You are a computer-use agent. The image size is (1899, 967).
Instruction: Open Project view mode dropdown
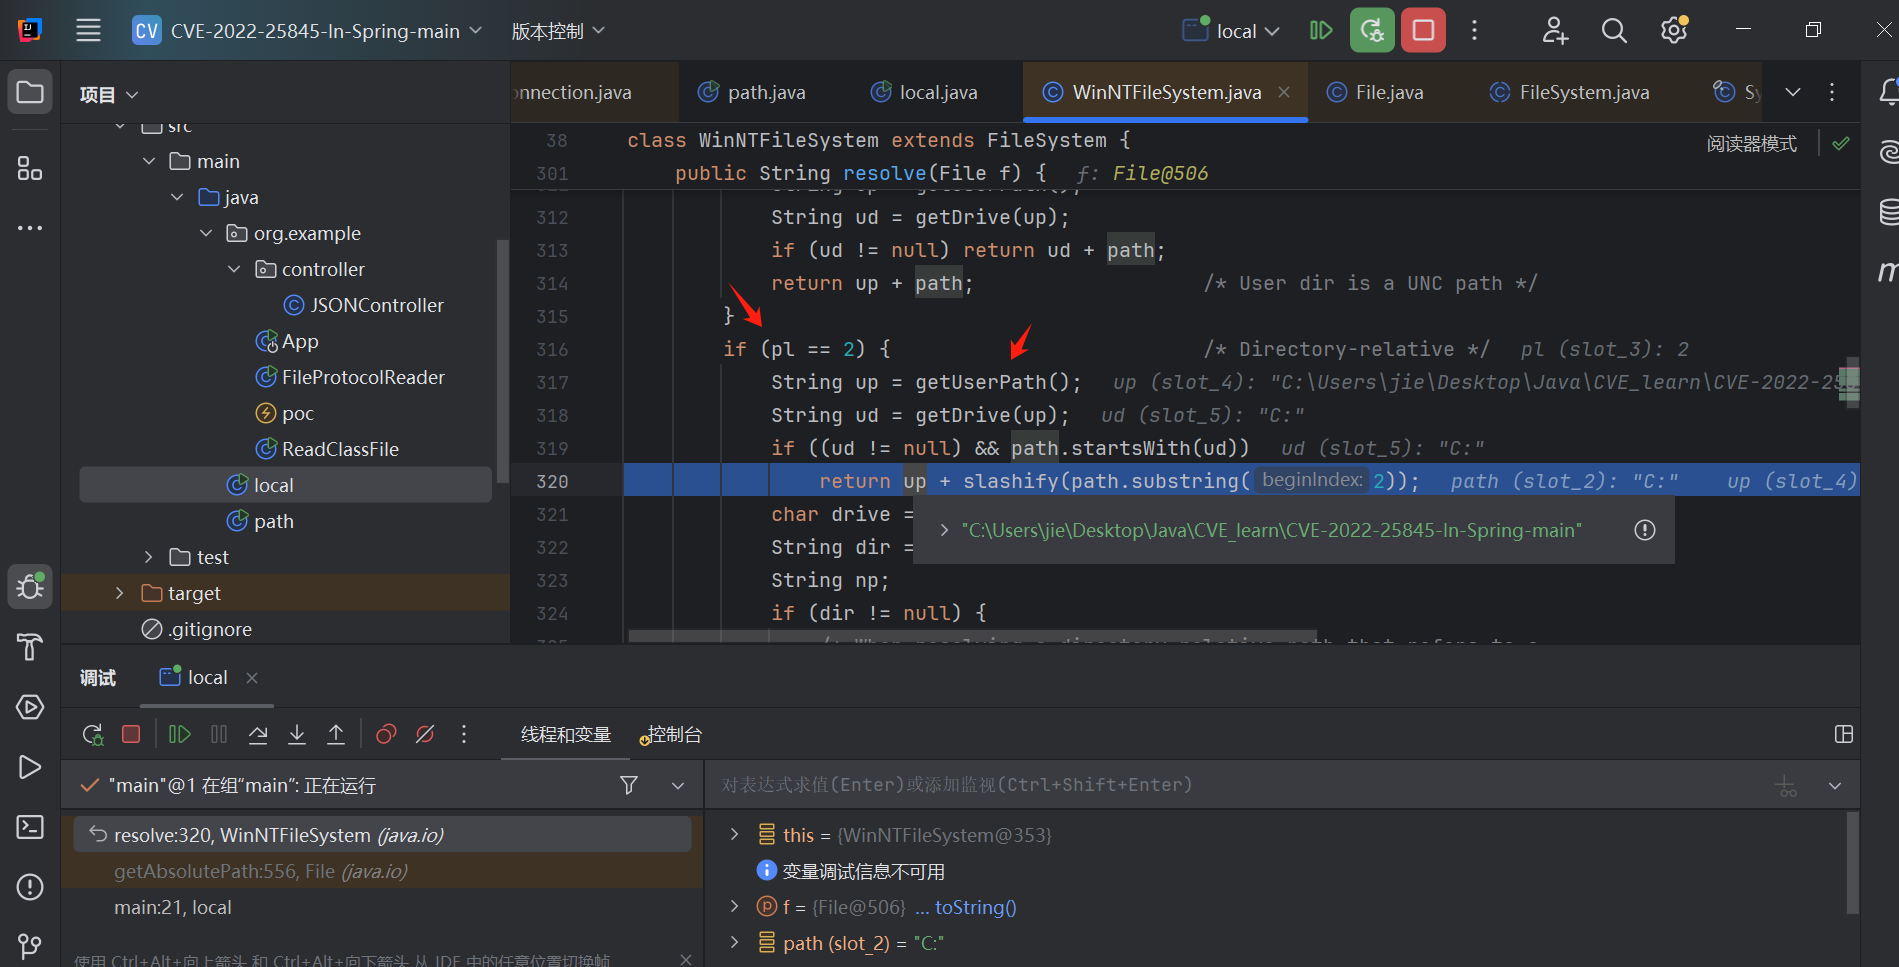pyautogui.click(x=109, y=94)
